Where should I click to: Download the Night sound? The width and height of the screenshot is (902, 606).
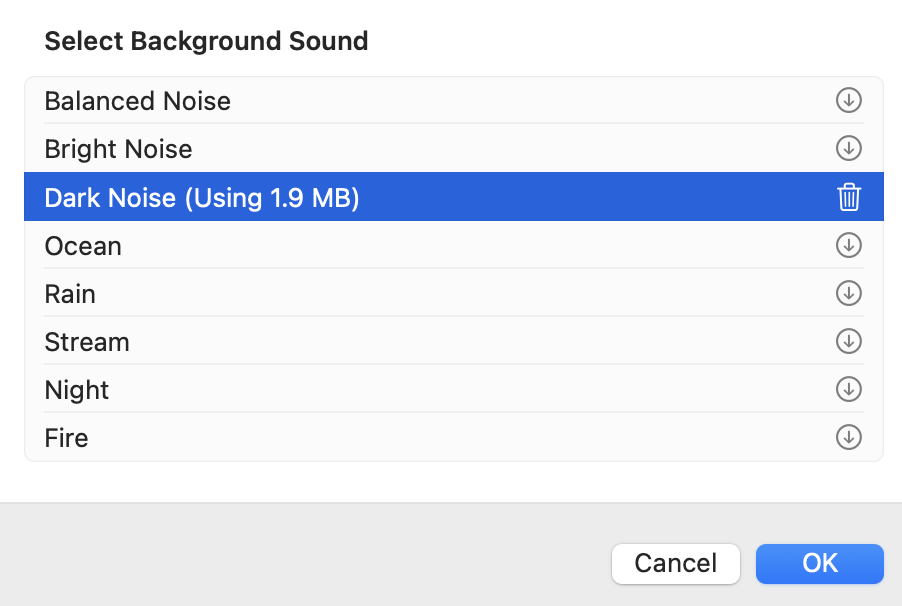point(848,389)
